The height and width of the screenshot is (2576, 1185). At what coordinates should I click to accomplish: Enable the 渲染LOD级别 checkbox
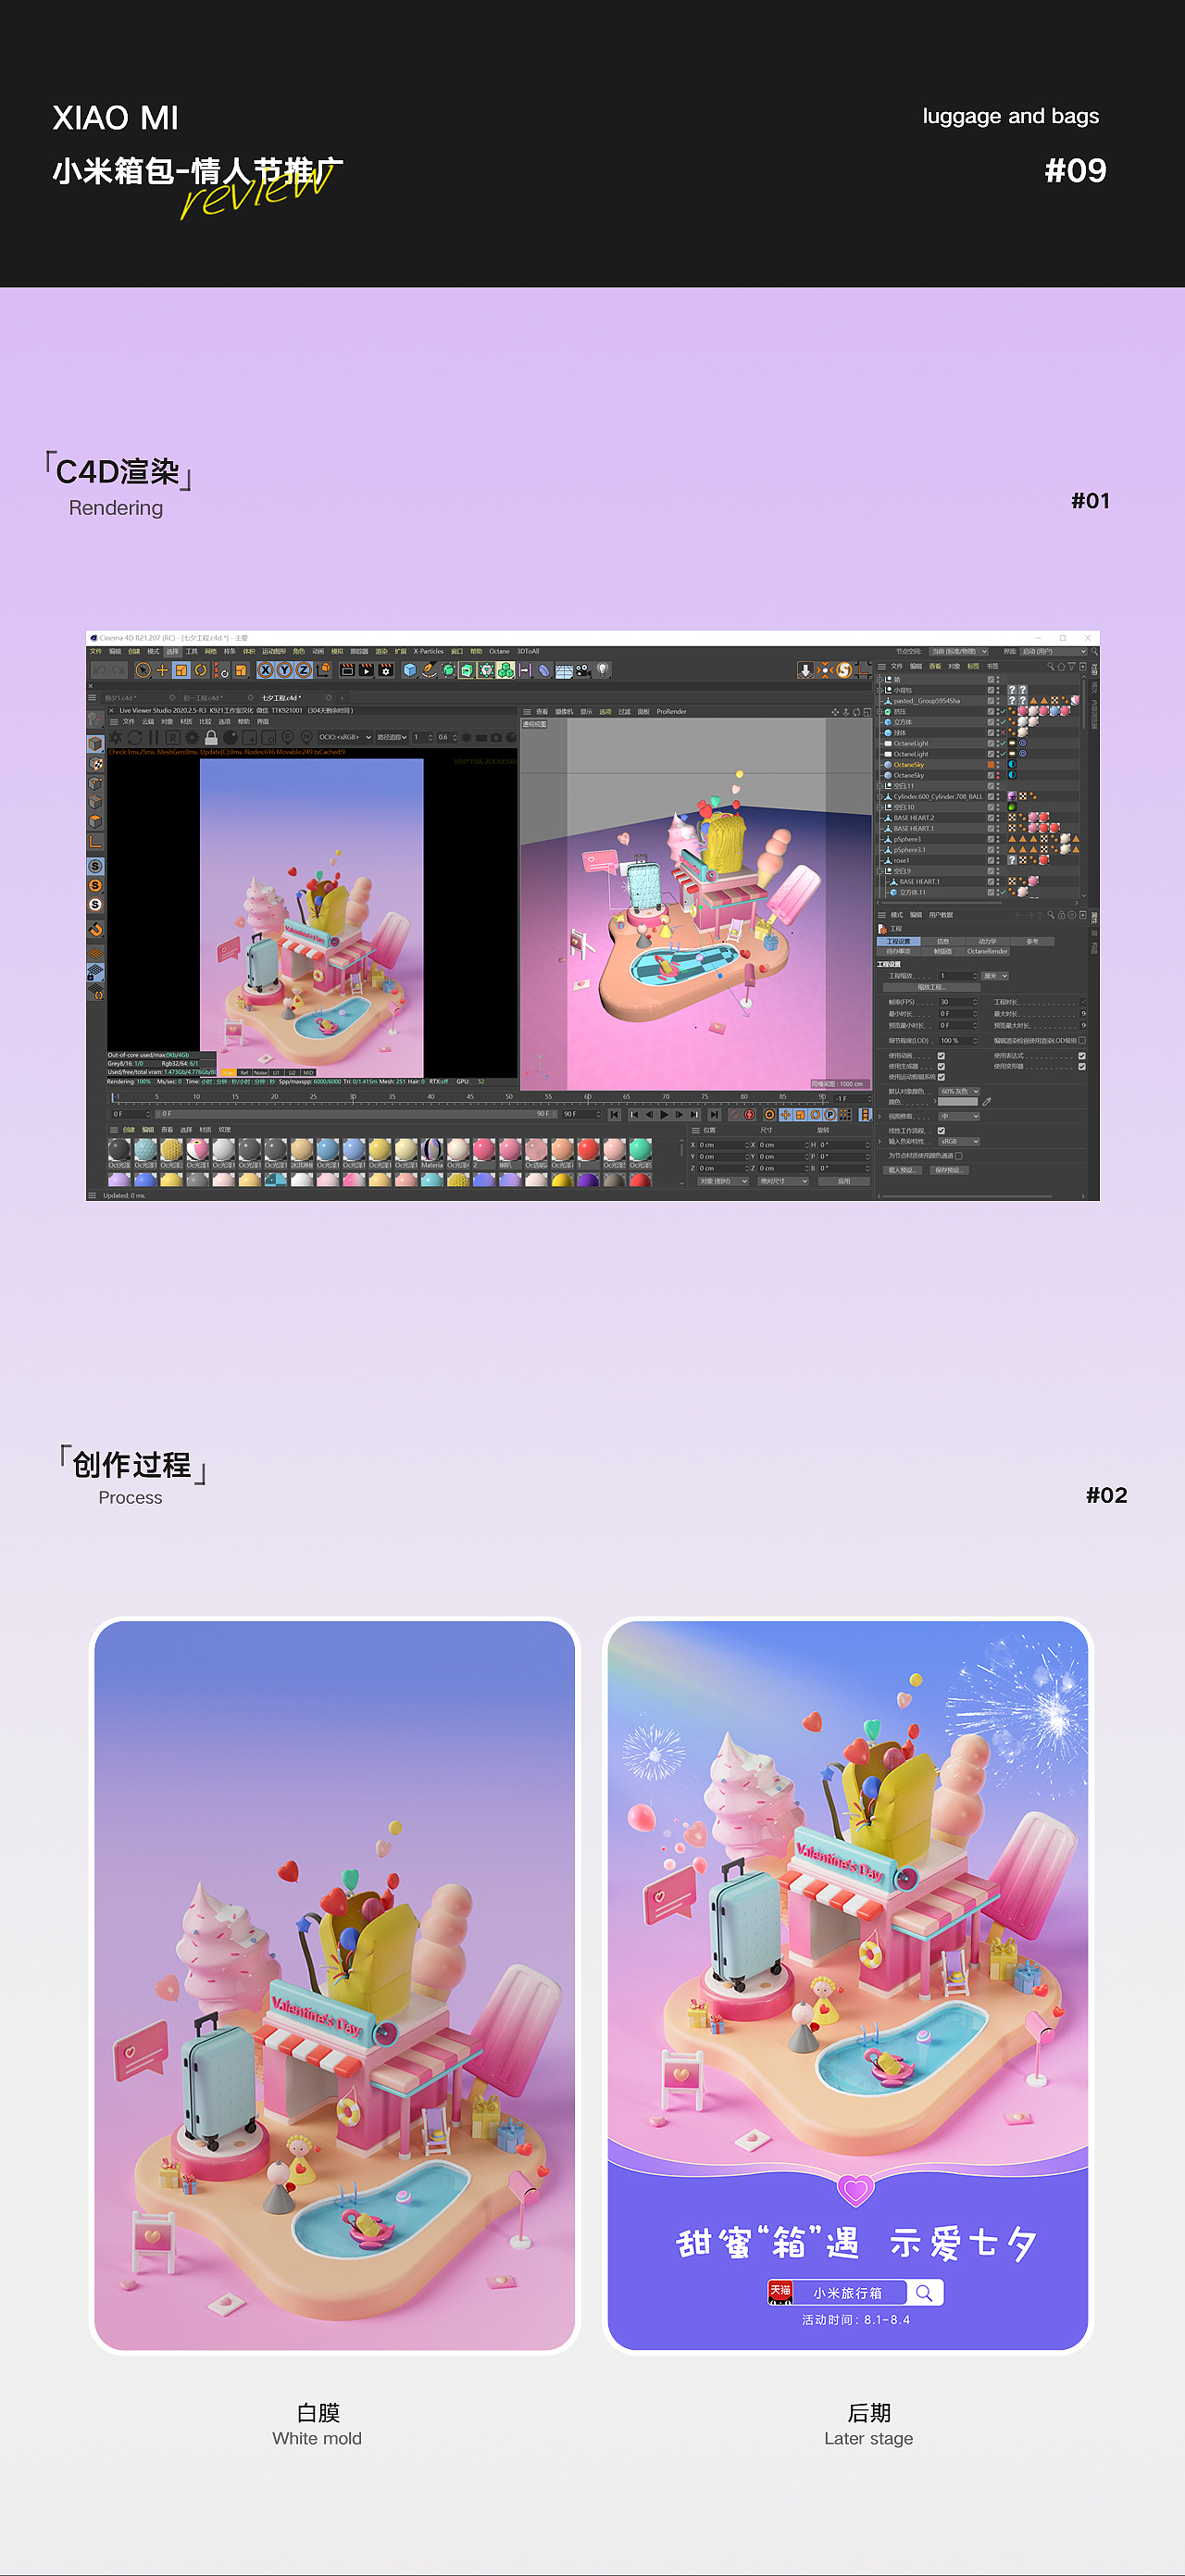click(x=1082, y=1041)
